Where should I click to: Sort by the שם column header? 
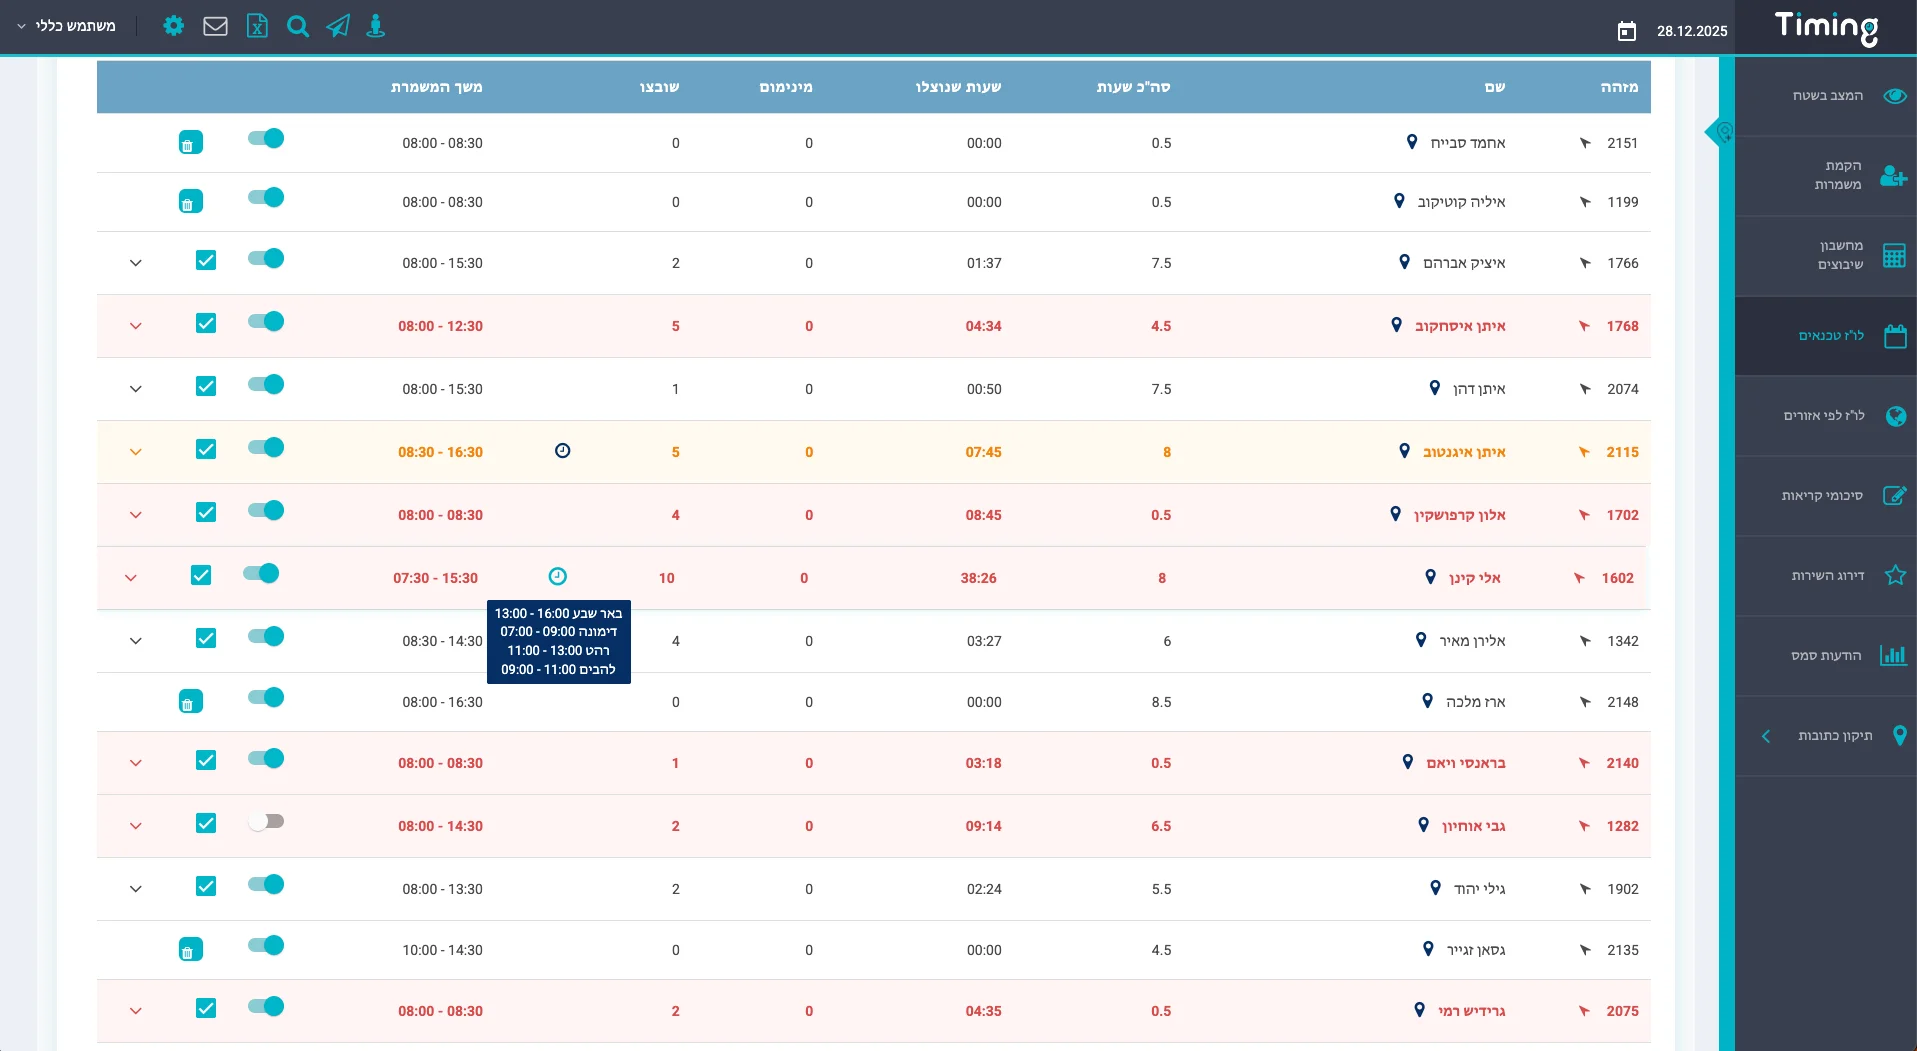(x=1495, y=87)
